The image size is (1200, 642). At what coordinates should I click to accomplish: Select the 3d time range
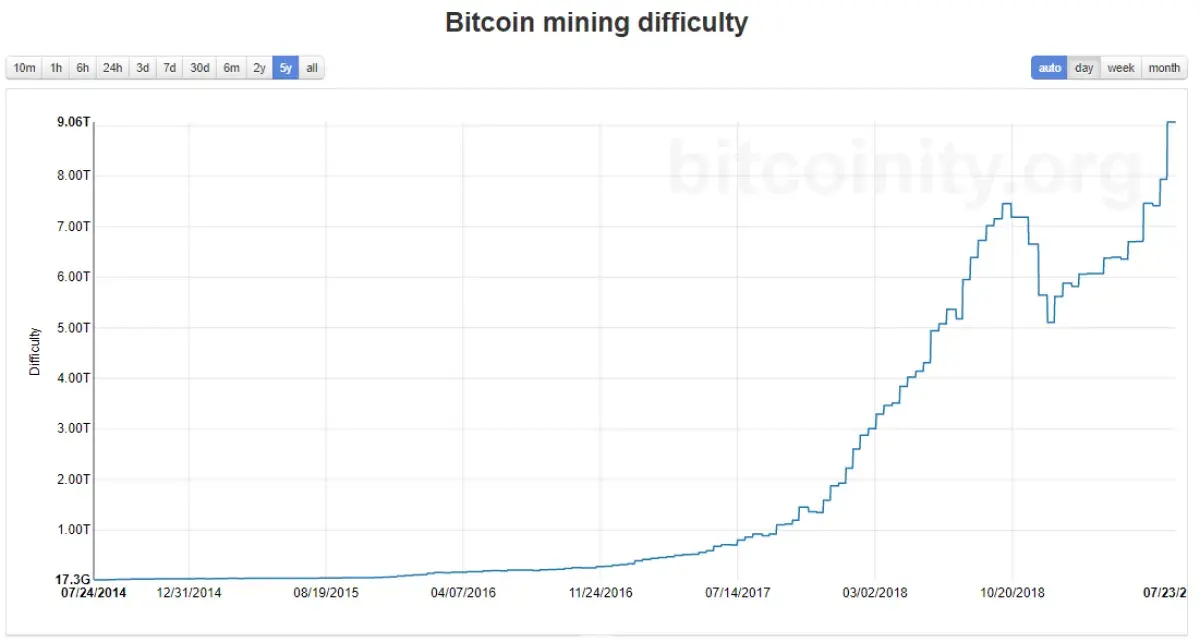click(x=141, y=67)
